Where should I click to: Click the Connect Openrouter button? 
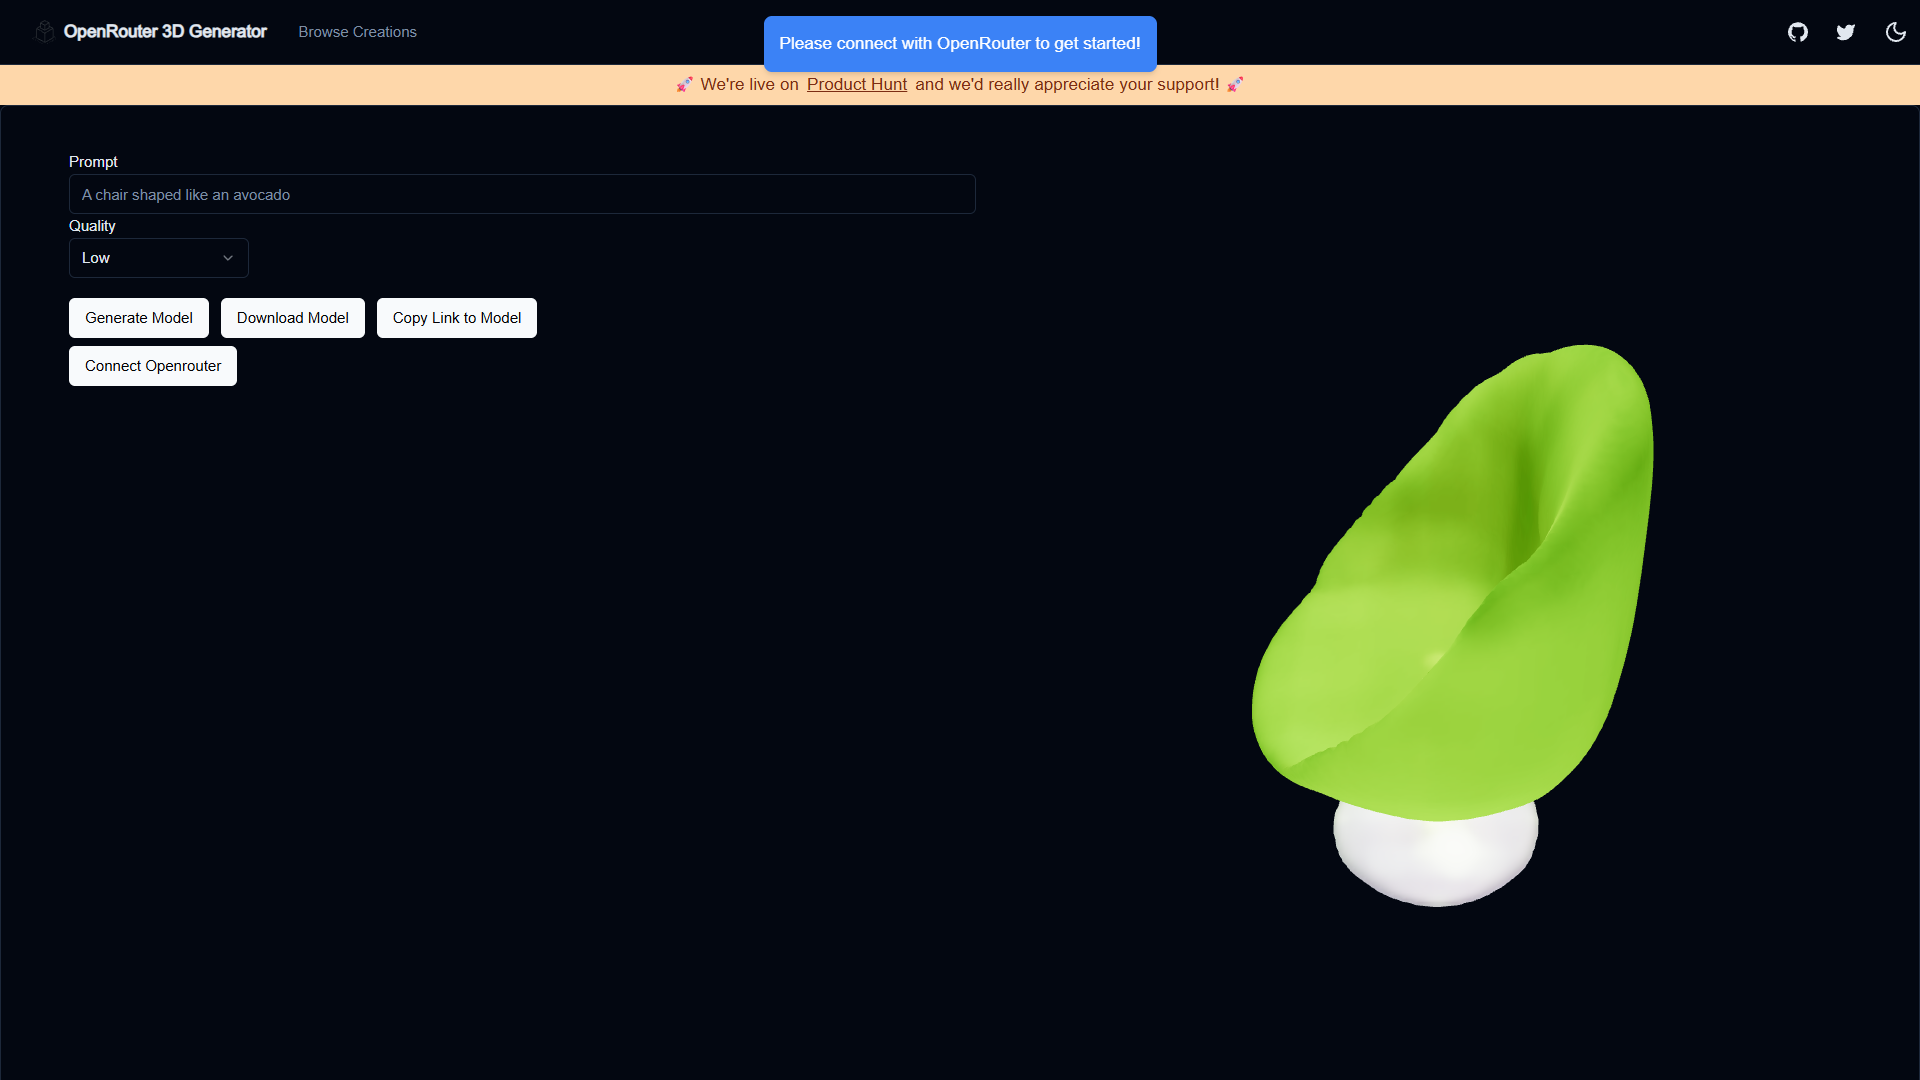click(153, 366)
